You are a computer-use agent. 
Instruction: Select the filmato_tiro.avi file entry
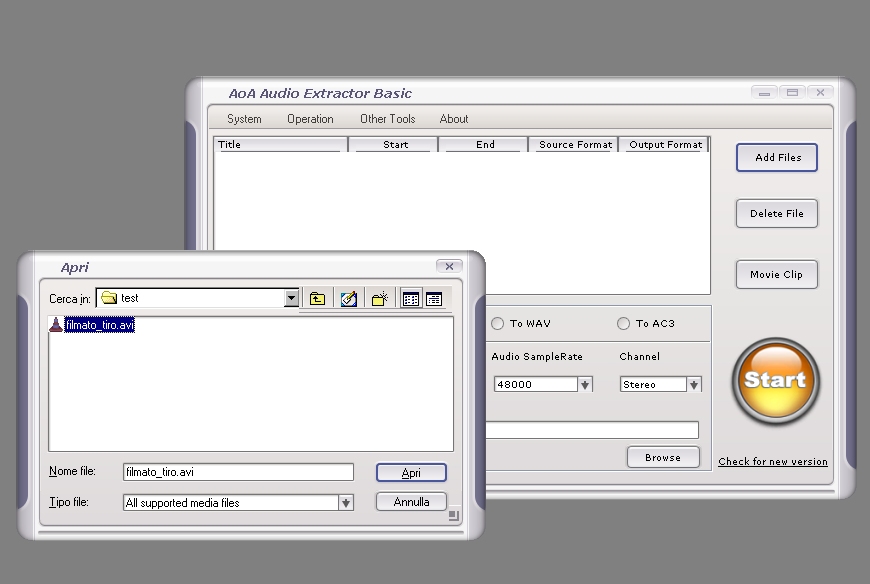tap(100, 325)
